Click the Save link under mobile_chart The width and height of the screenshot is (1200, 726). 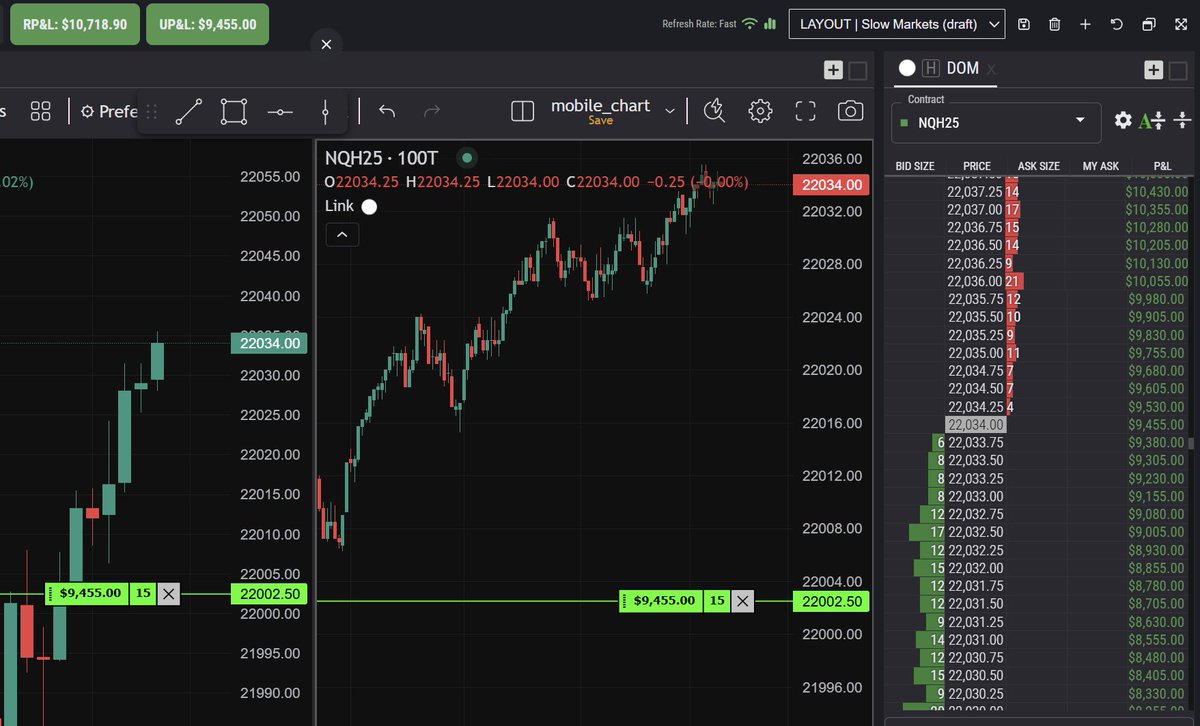click(x=600, y=121)
